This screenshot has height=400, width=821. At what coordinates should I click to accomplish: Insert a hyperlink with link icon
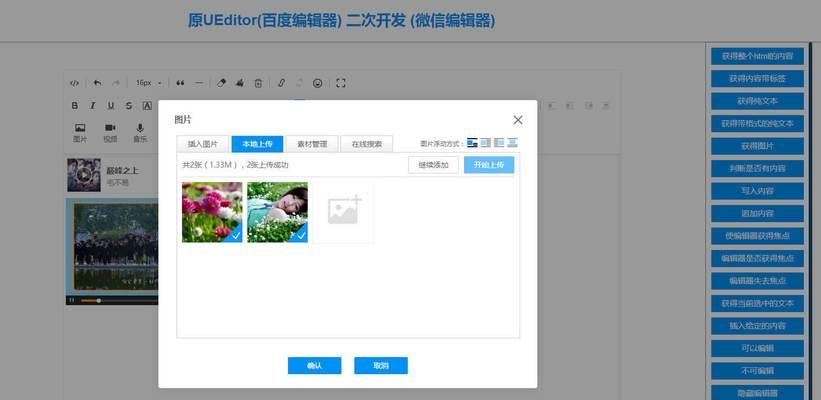point(281,83)
